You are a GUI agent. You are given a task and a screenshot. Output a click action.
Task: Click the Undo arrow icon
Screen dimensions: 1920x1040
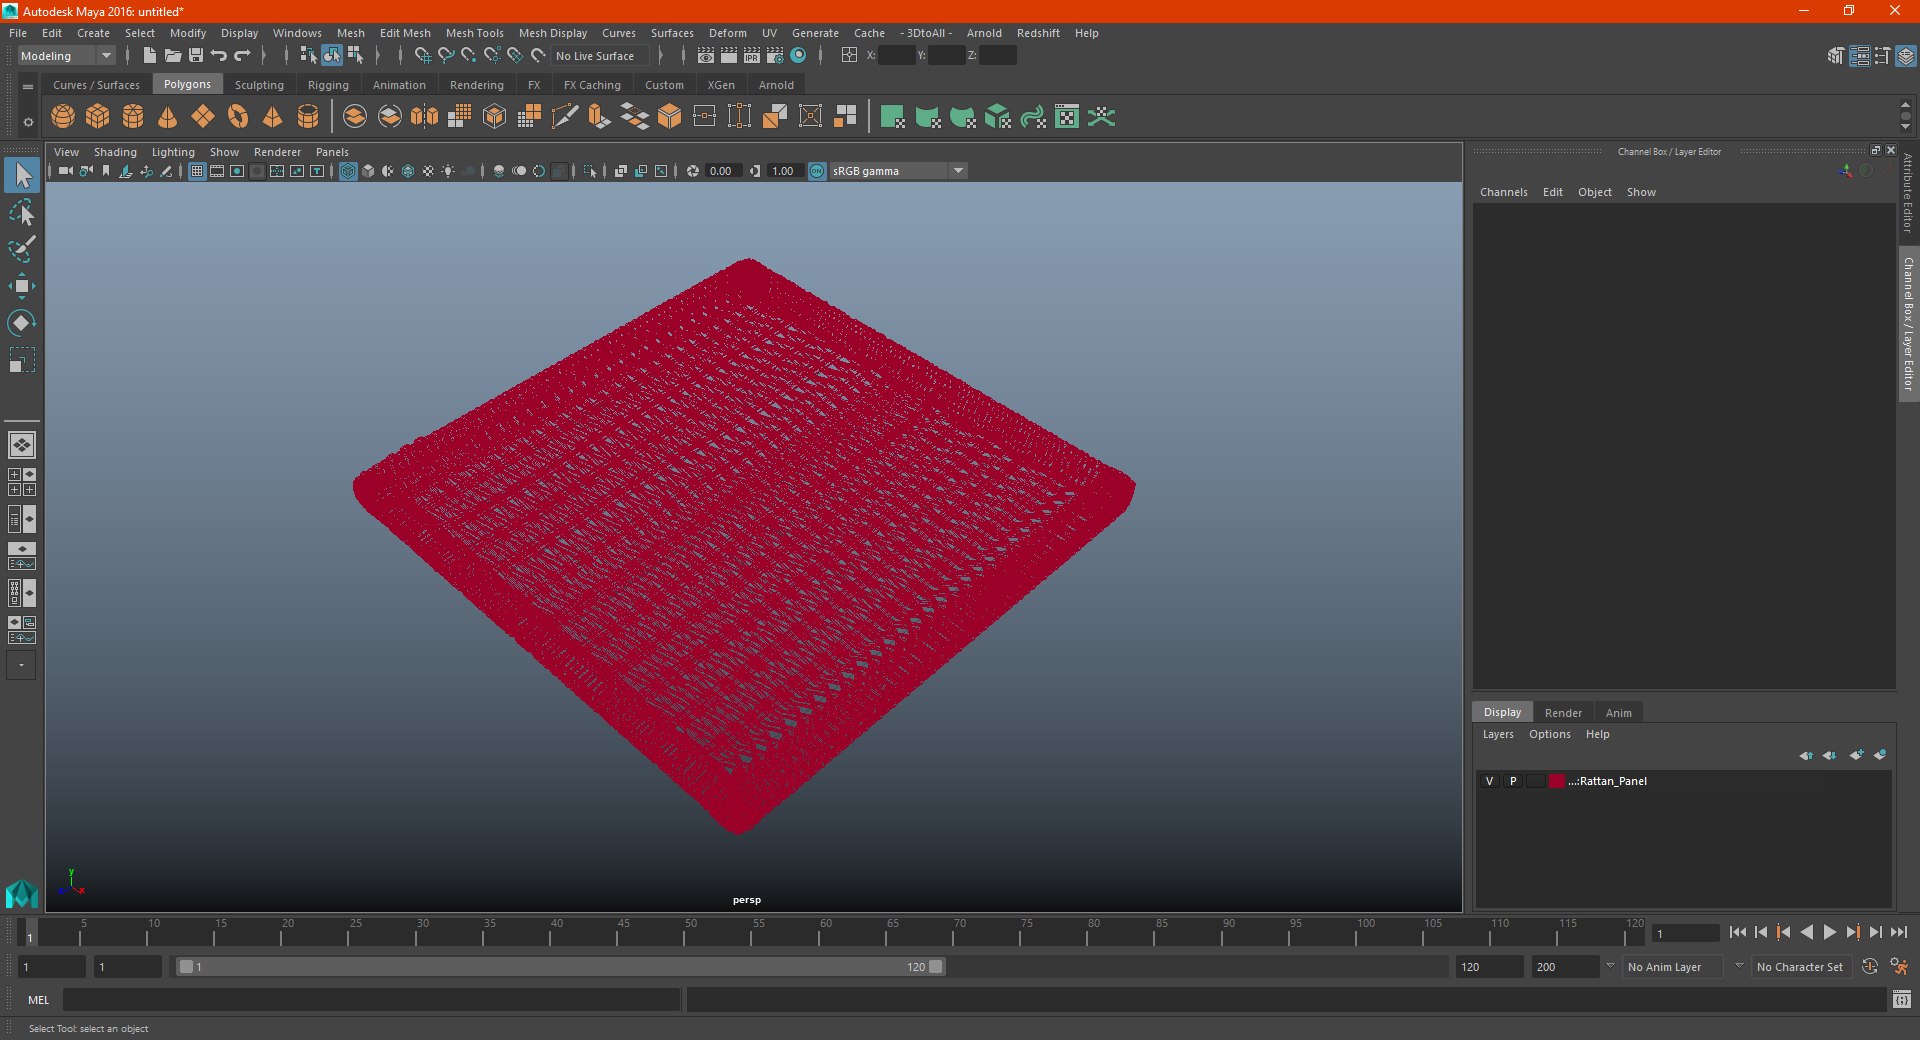coord(219,56)
